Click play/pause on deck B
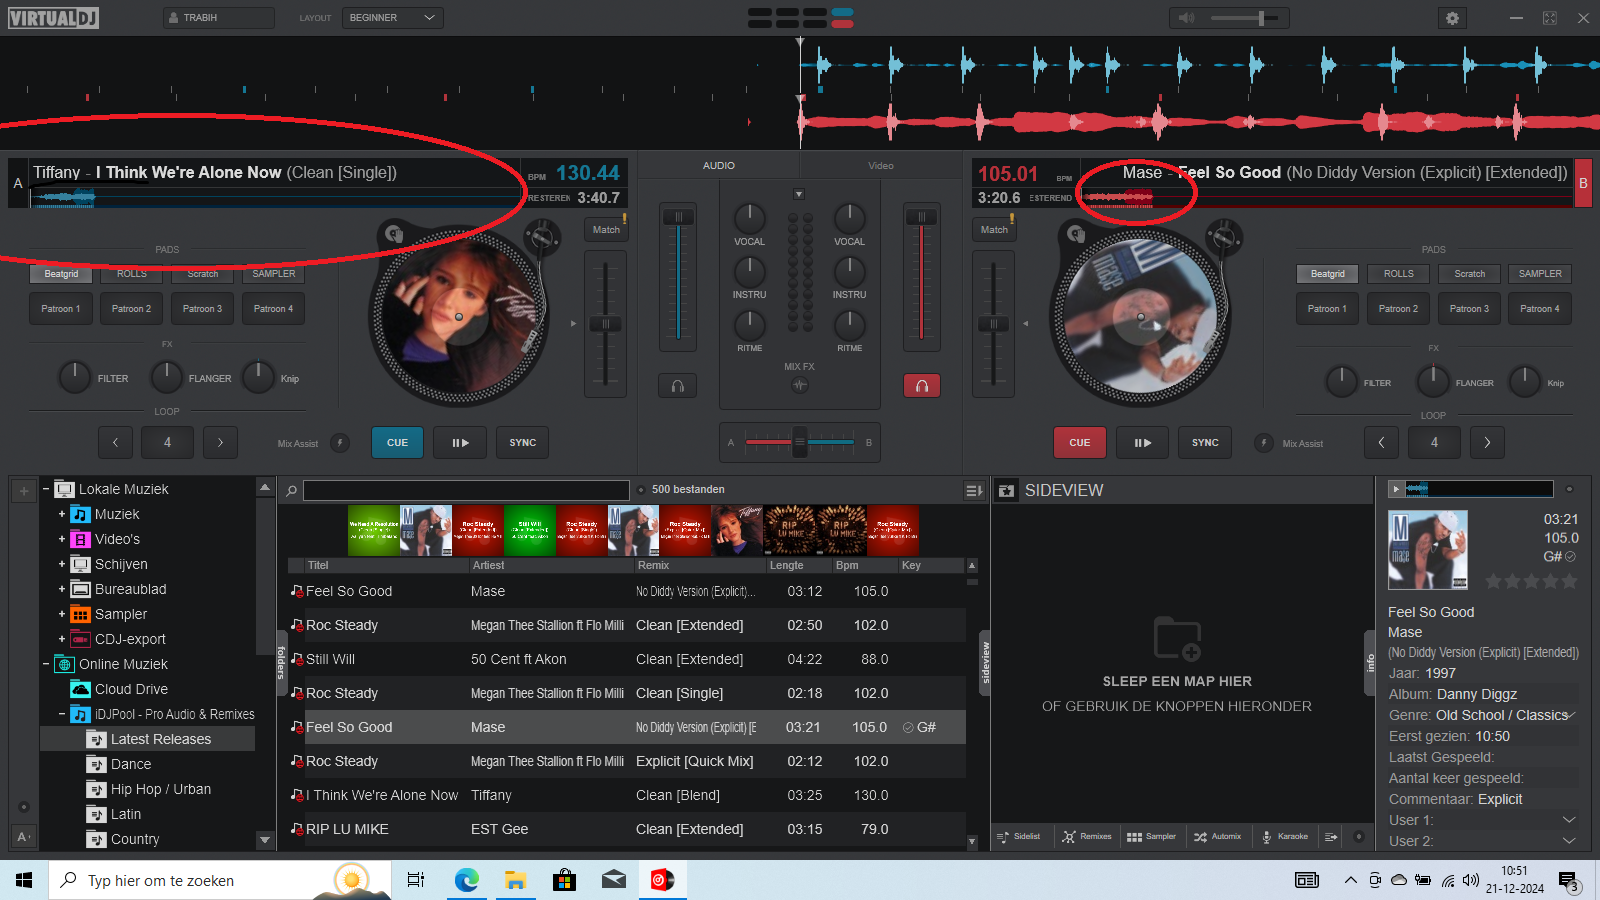 [1142, 443]
